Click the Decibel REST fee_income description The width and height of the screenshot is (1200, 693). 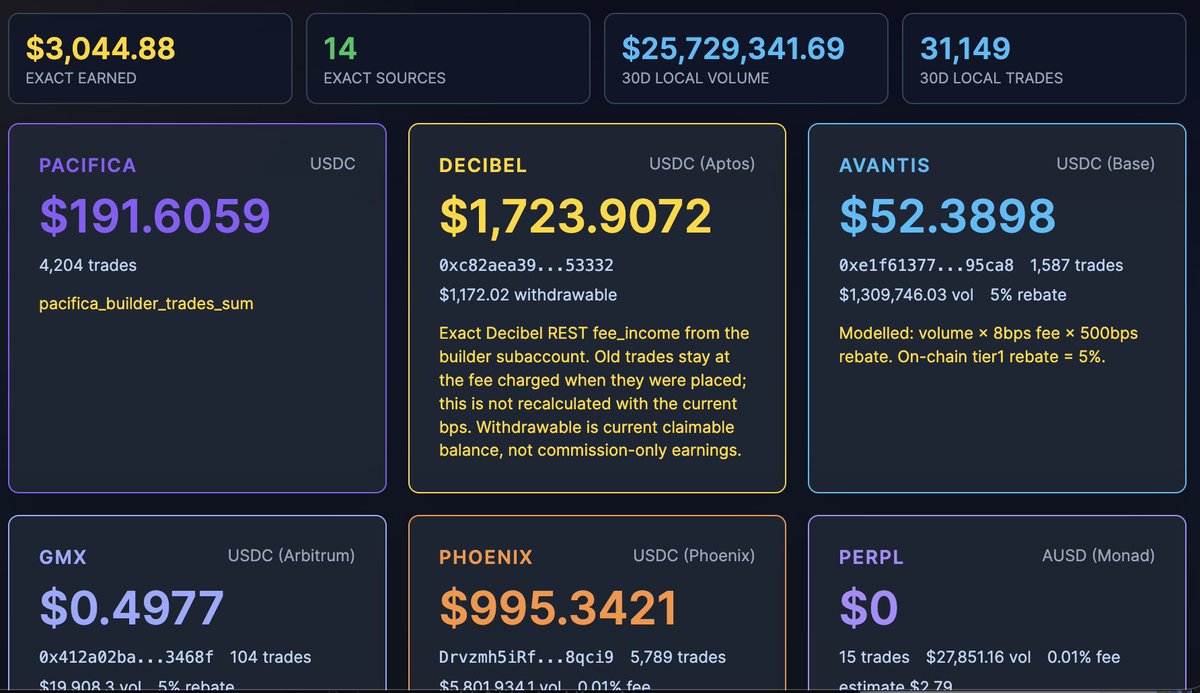point(594,391)
